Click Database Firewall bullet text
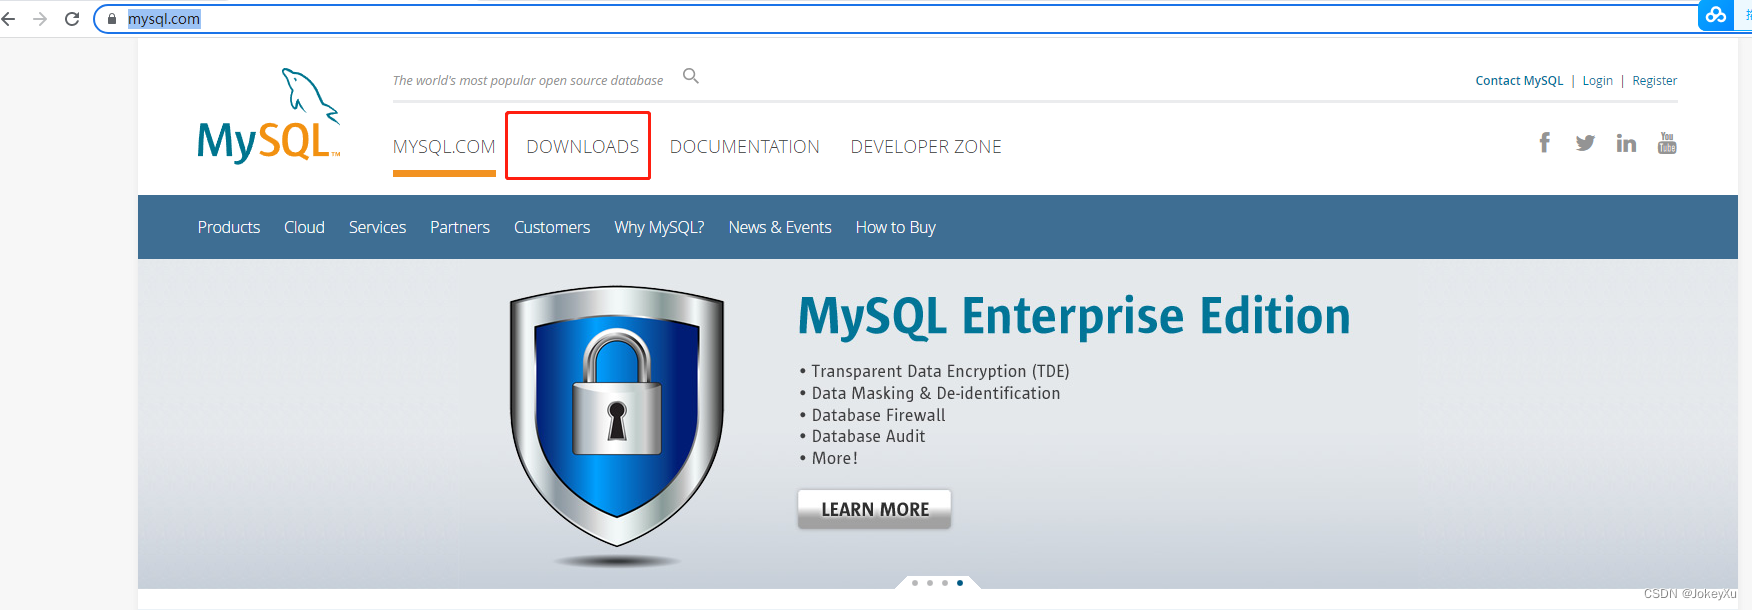1752x610 pixels. point(878,415)
